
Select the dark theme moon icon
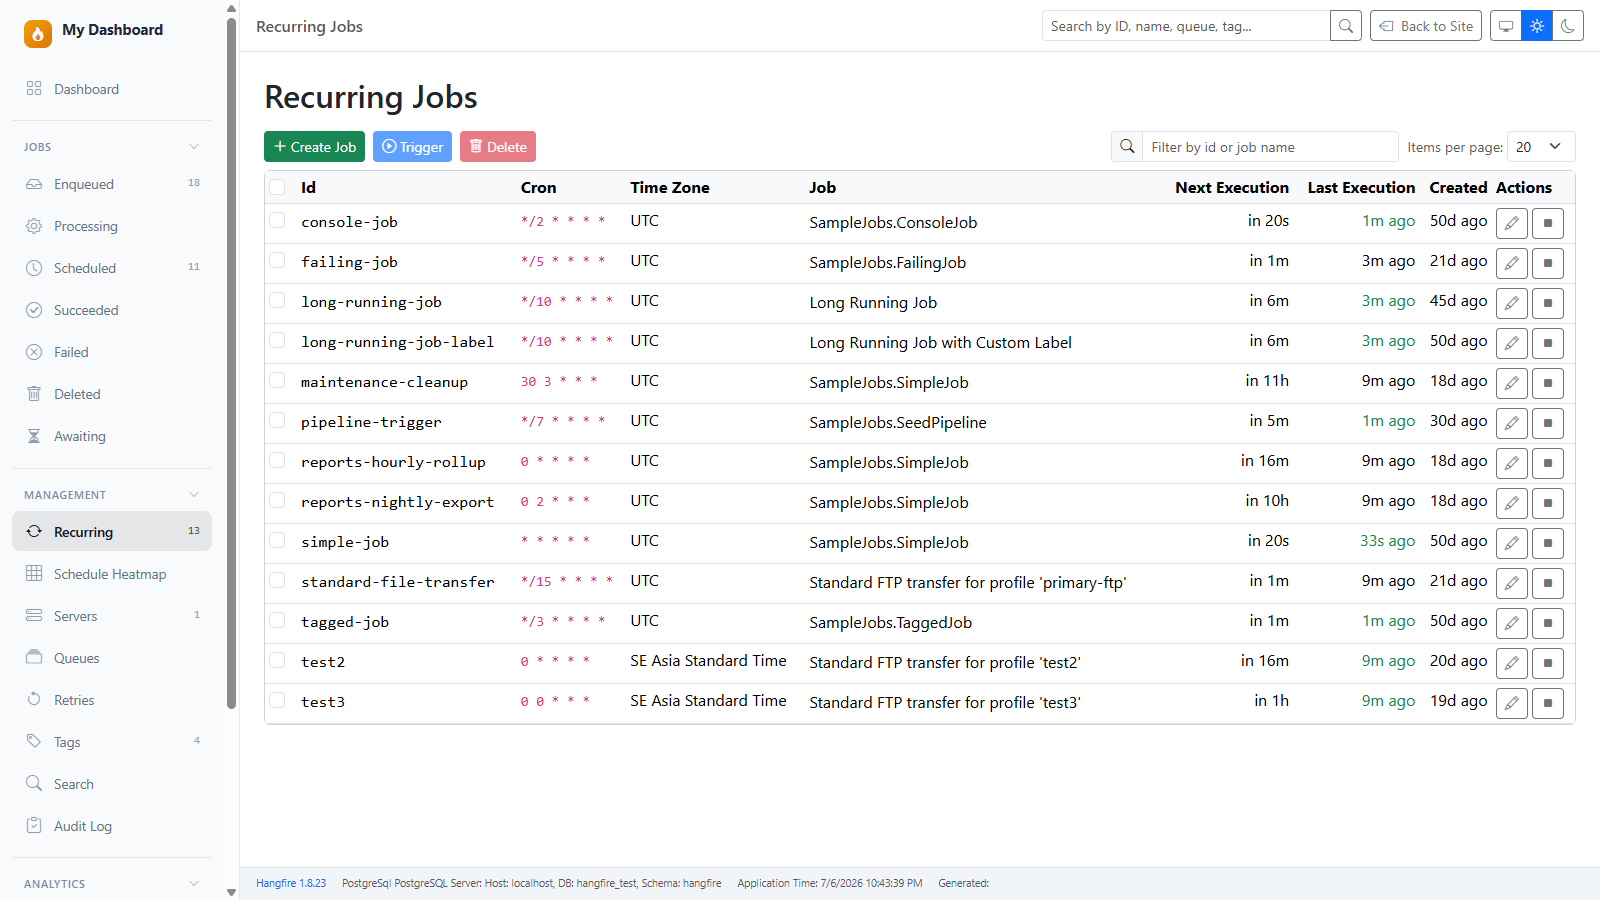(x=1568, y=26)
